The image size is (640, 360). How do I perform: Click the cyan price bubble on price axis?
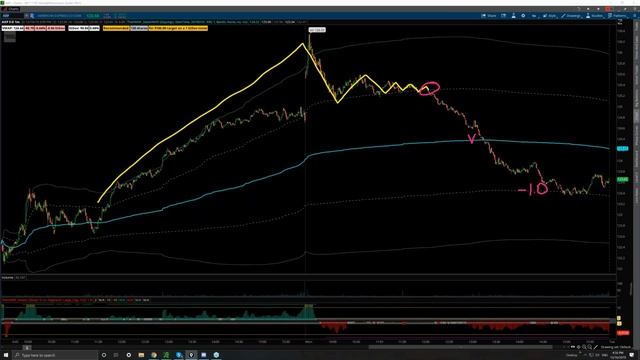point(622,149)
